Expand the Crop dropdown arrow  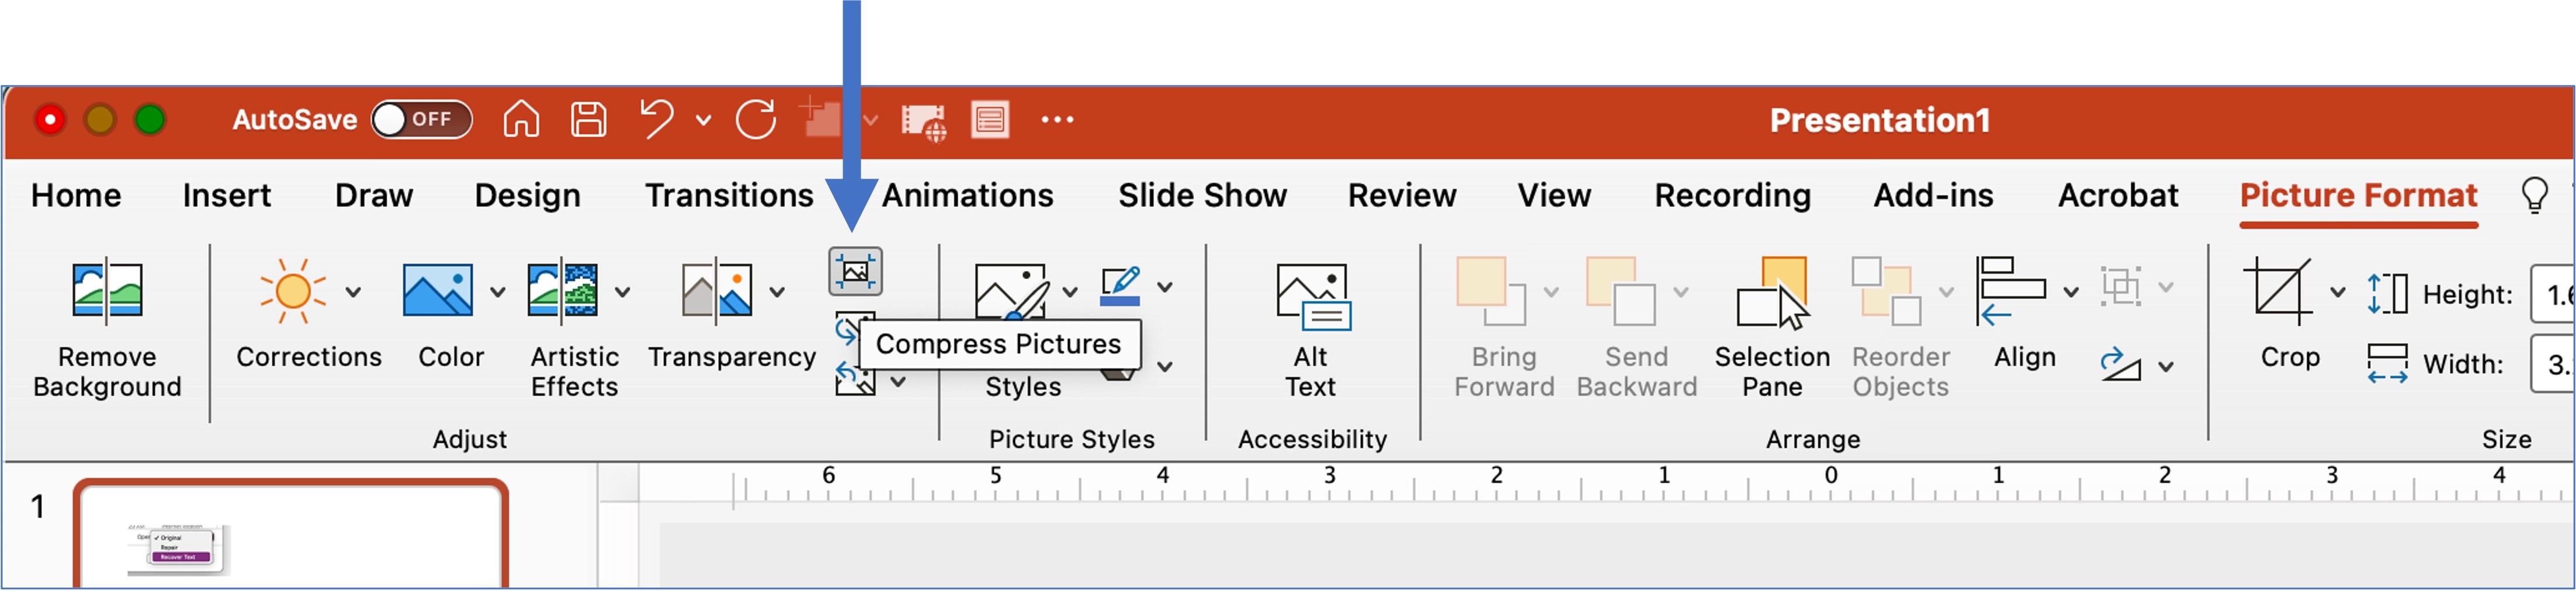click(x=2338, y=292)
